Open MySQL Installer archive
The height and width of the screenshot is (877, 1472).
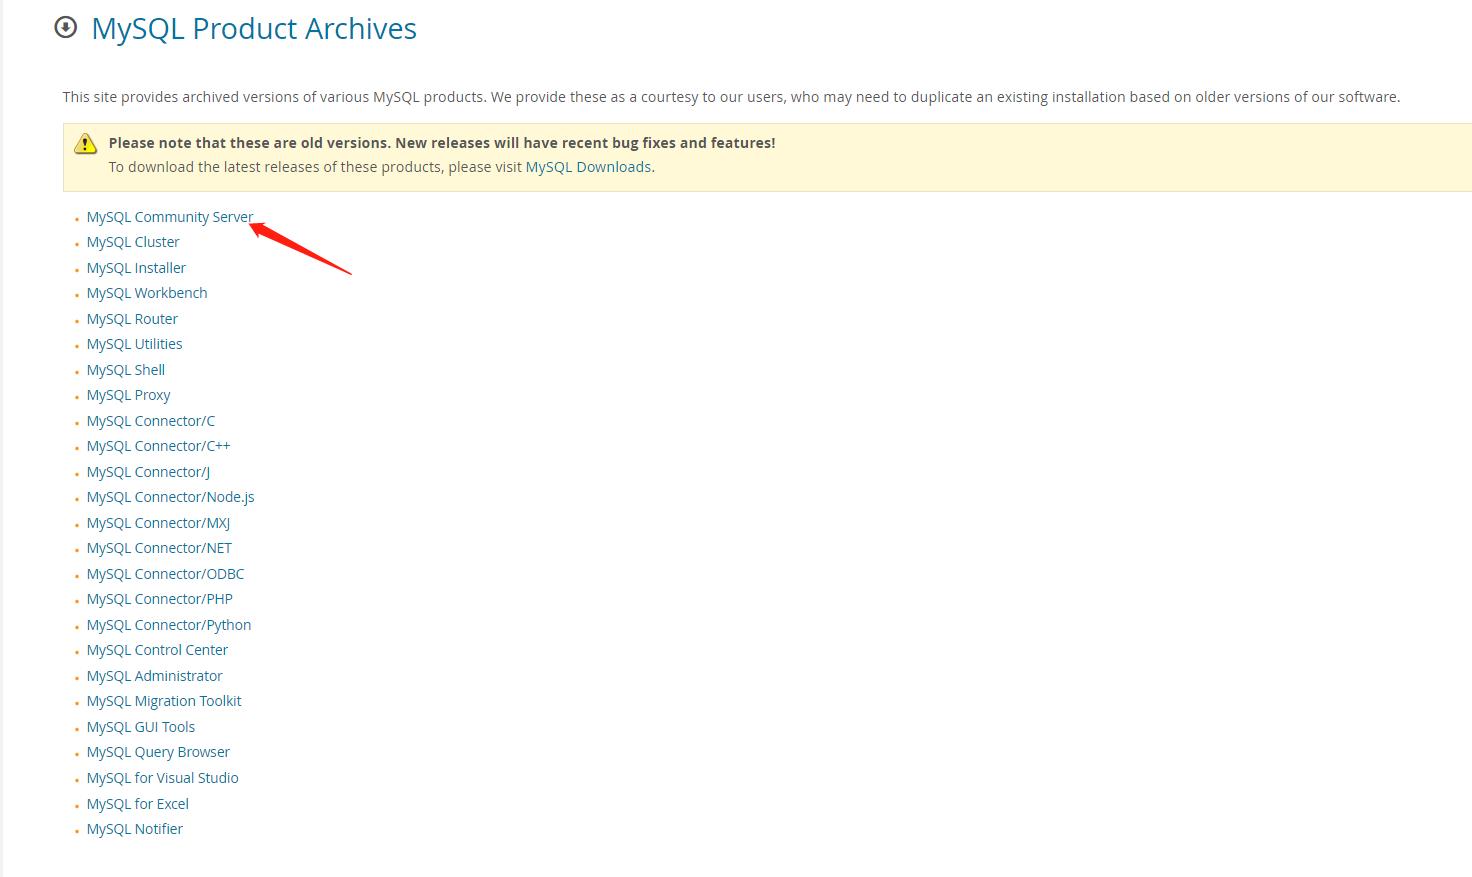point(136,268)
